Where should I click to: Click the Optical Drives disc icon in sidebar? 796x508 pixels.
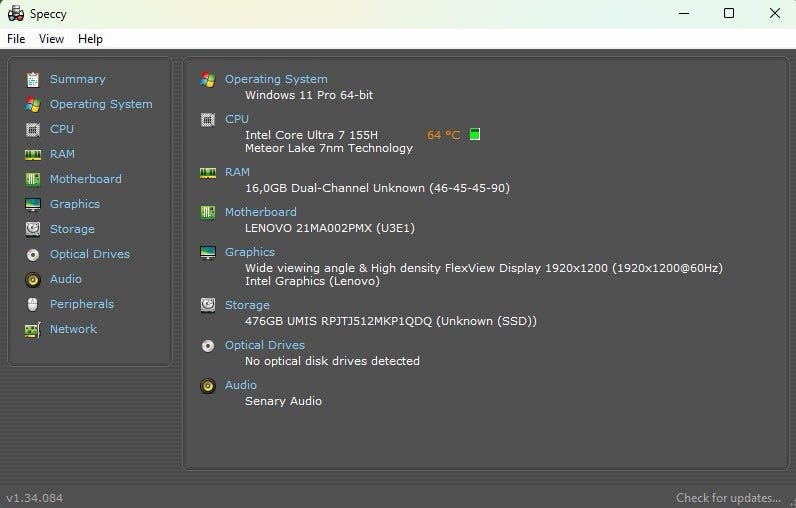33,255
